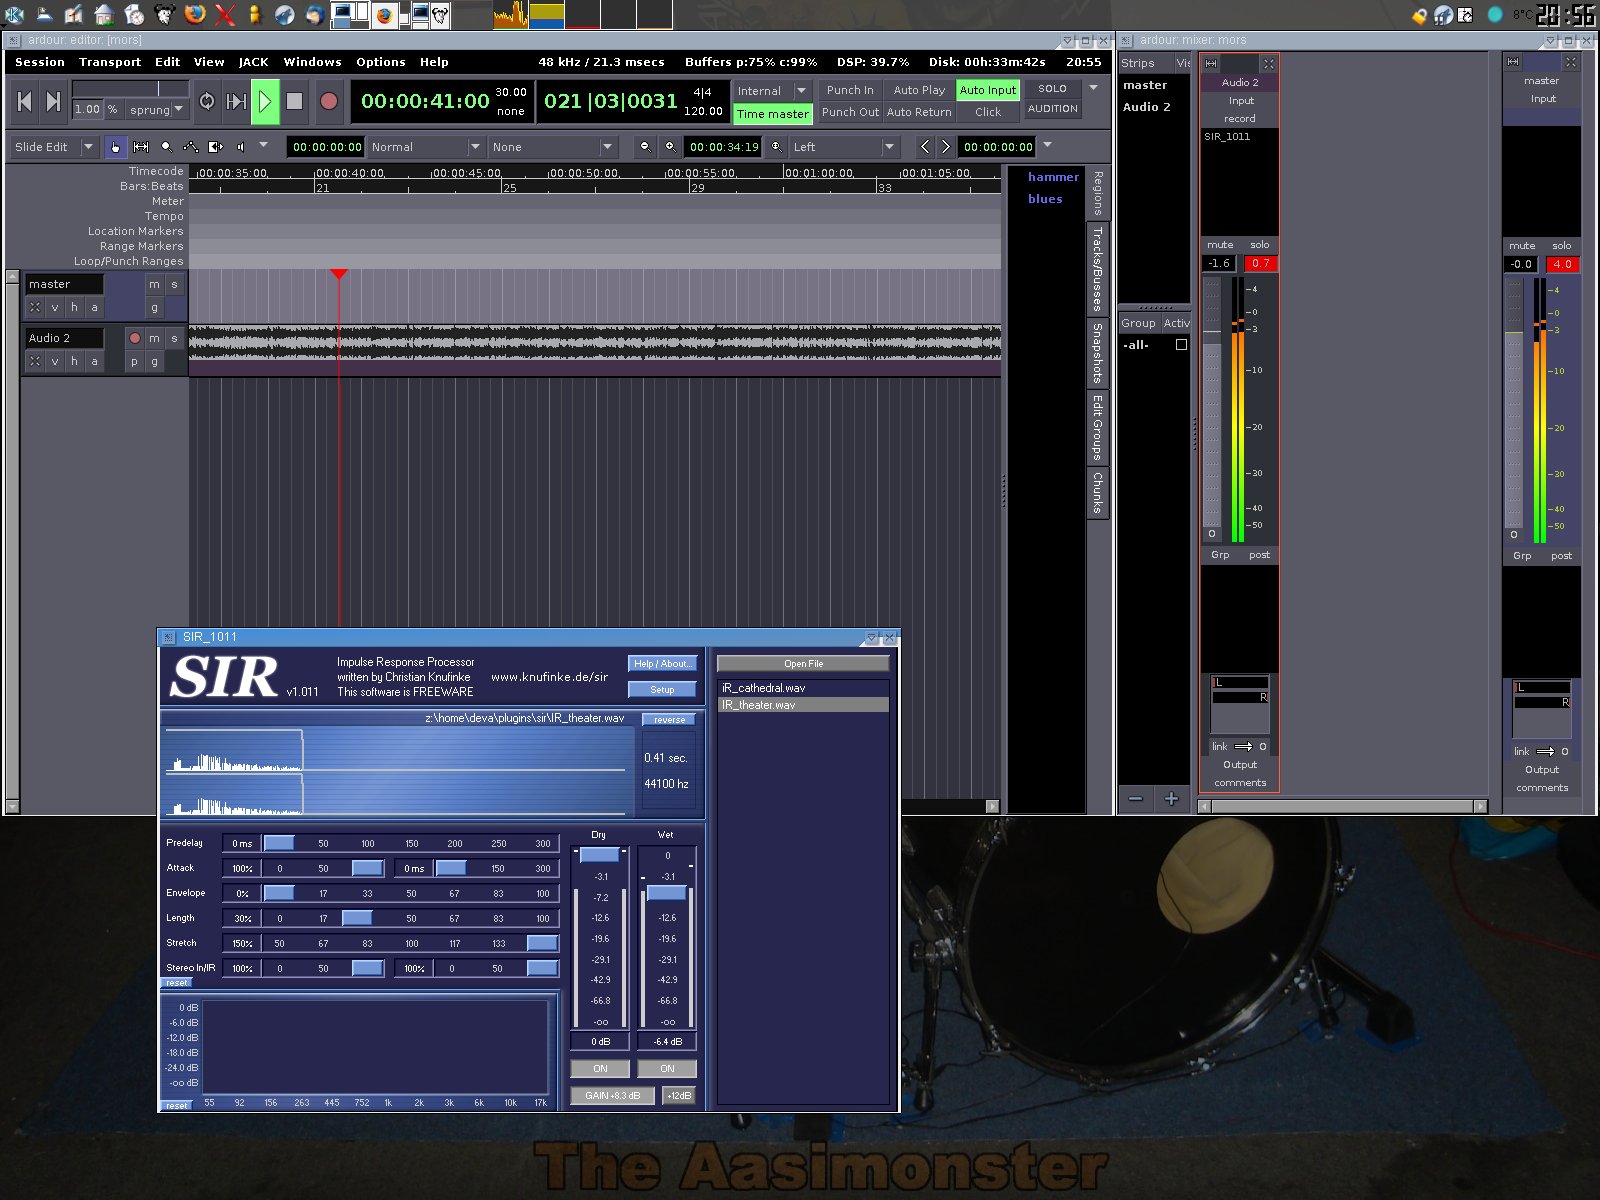Expand arrow beside SOLO button

1094,88
